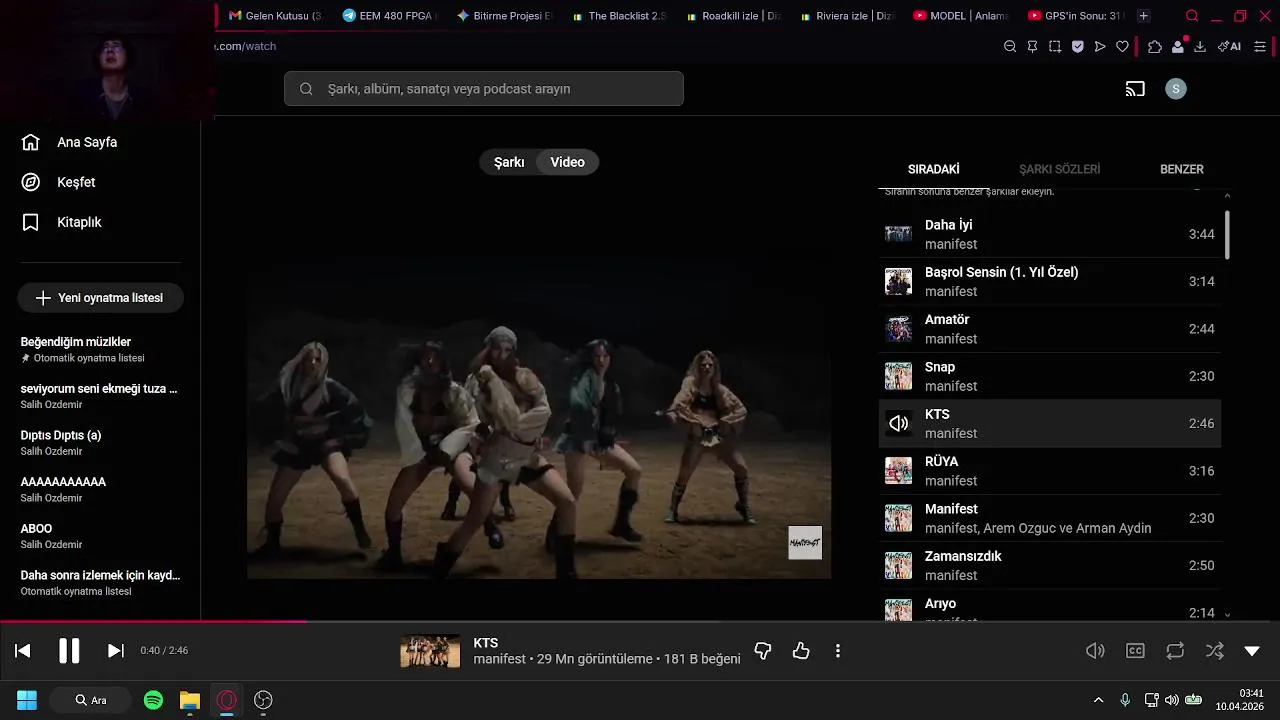The height and width of the screenshot is (720, 1280).
Task: Open File Explorer from the taskbar
Action: point(190,700)
